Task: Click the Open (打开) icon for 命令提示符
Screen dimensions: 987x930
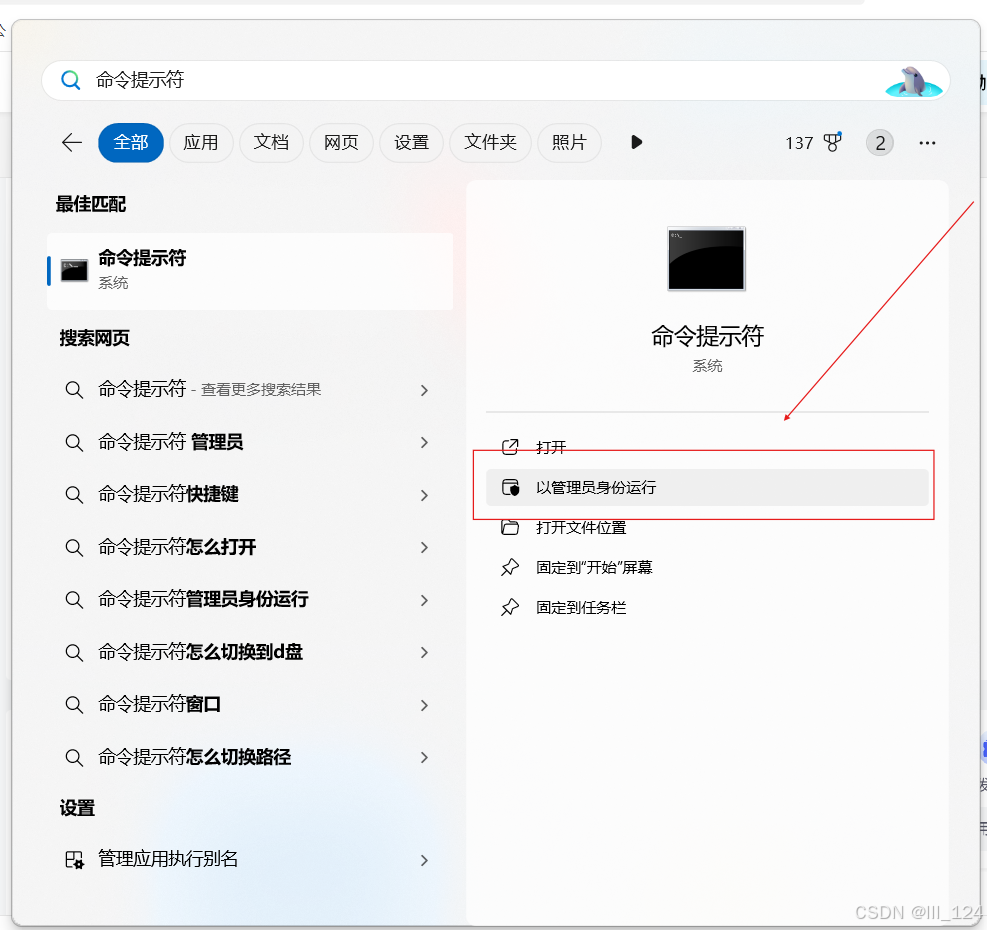Action: (510, 447)
